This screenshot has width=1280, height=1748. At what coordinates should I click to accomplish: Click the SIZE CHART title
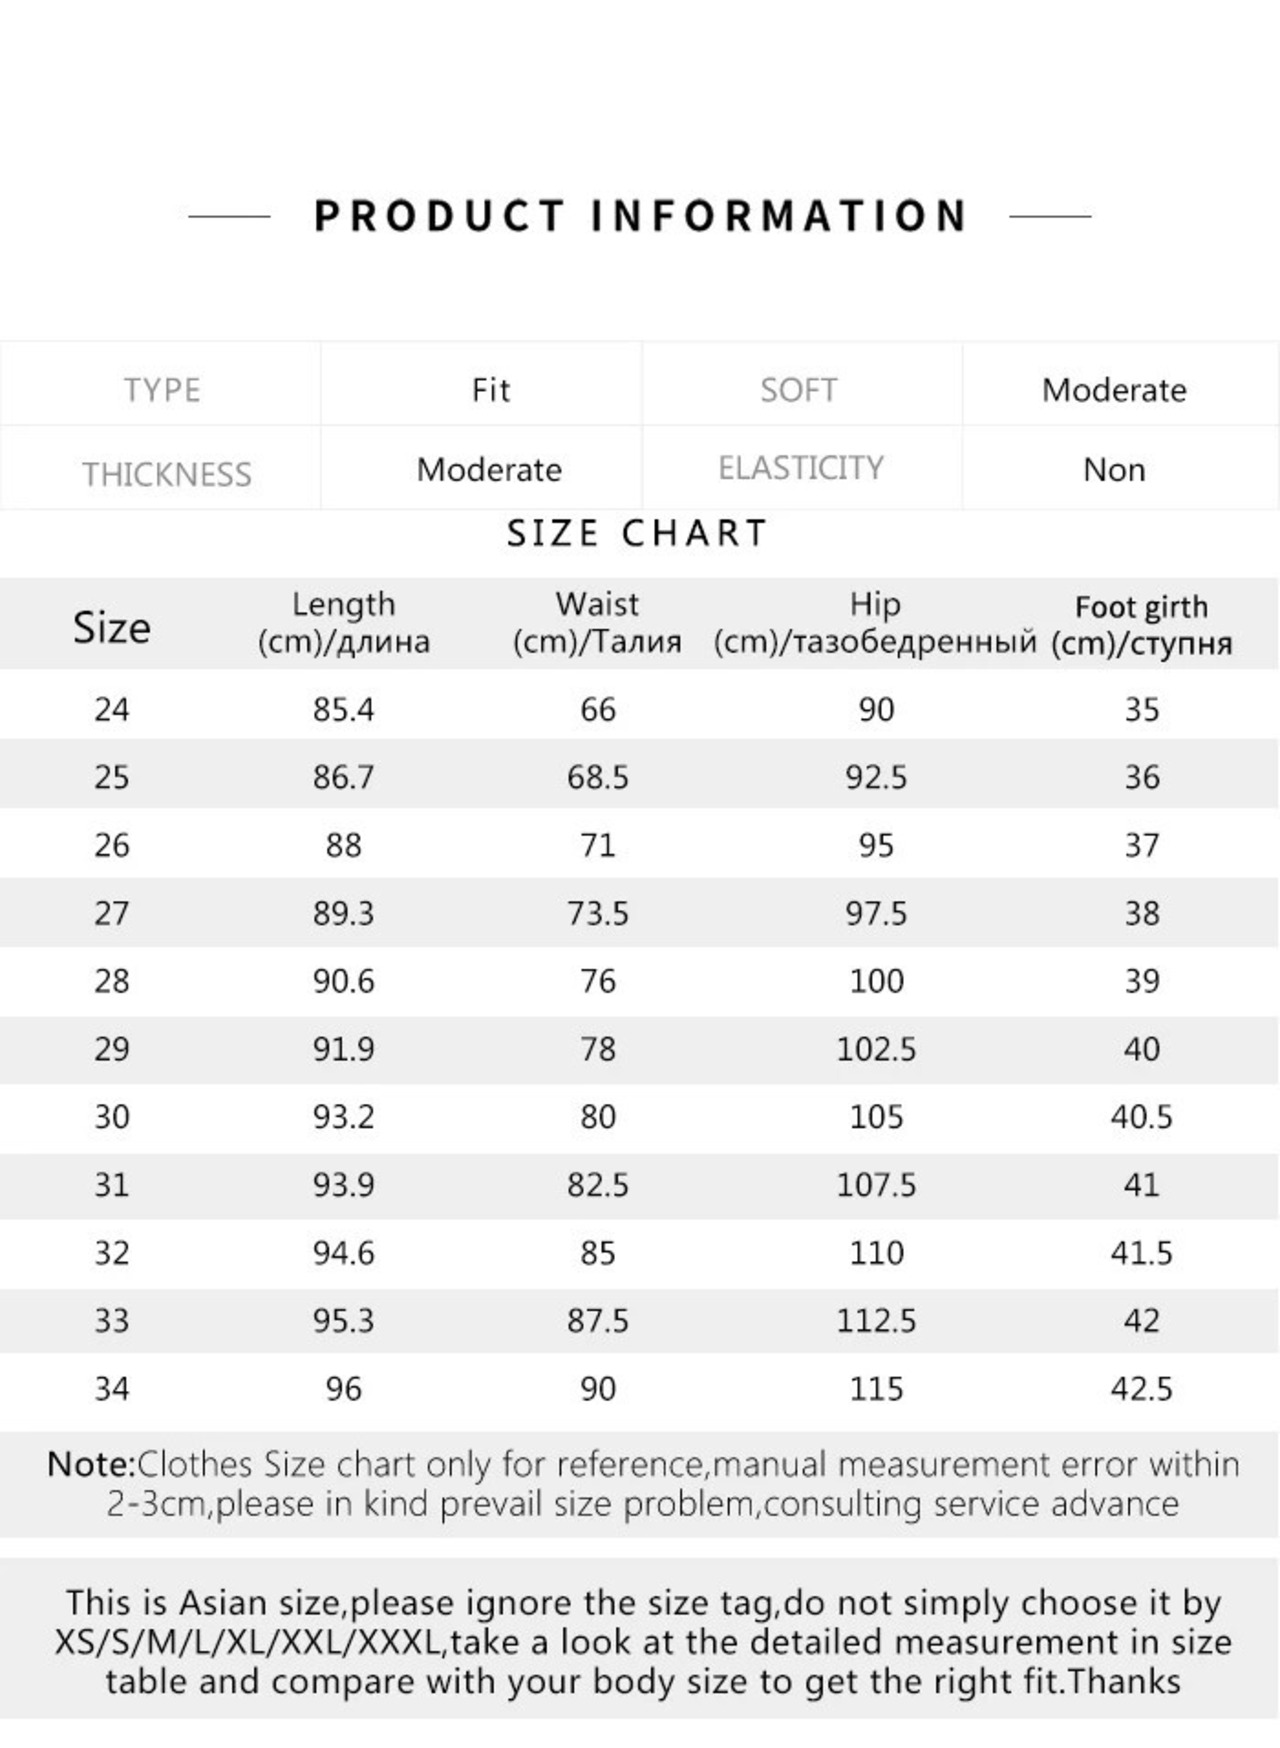637,533
